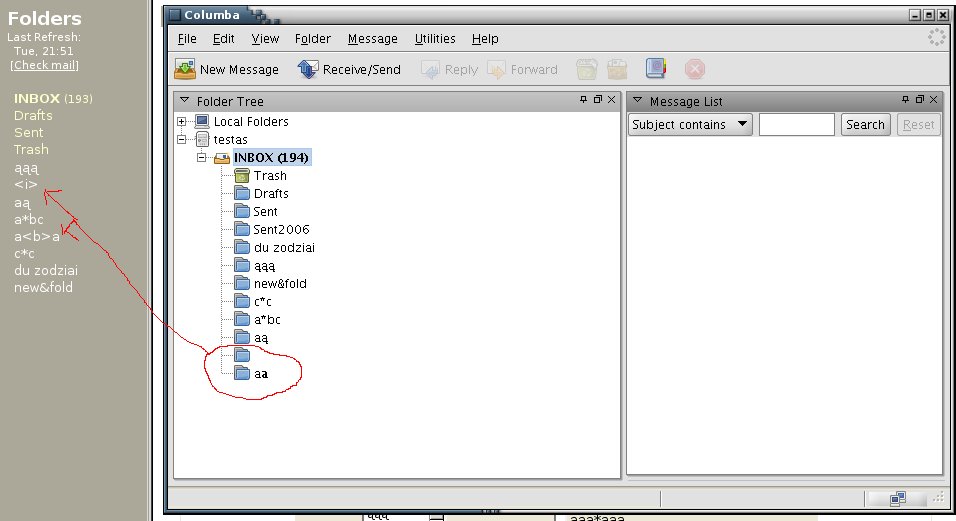Open the Utilities menu
This screenshot has width=956, height=521.
click(434, 39)
